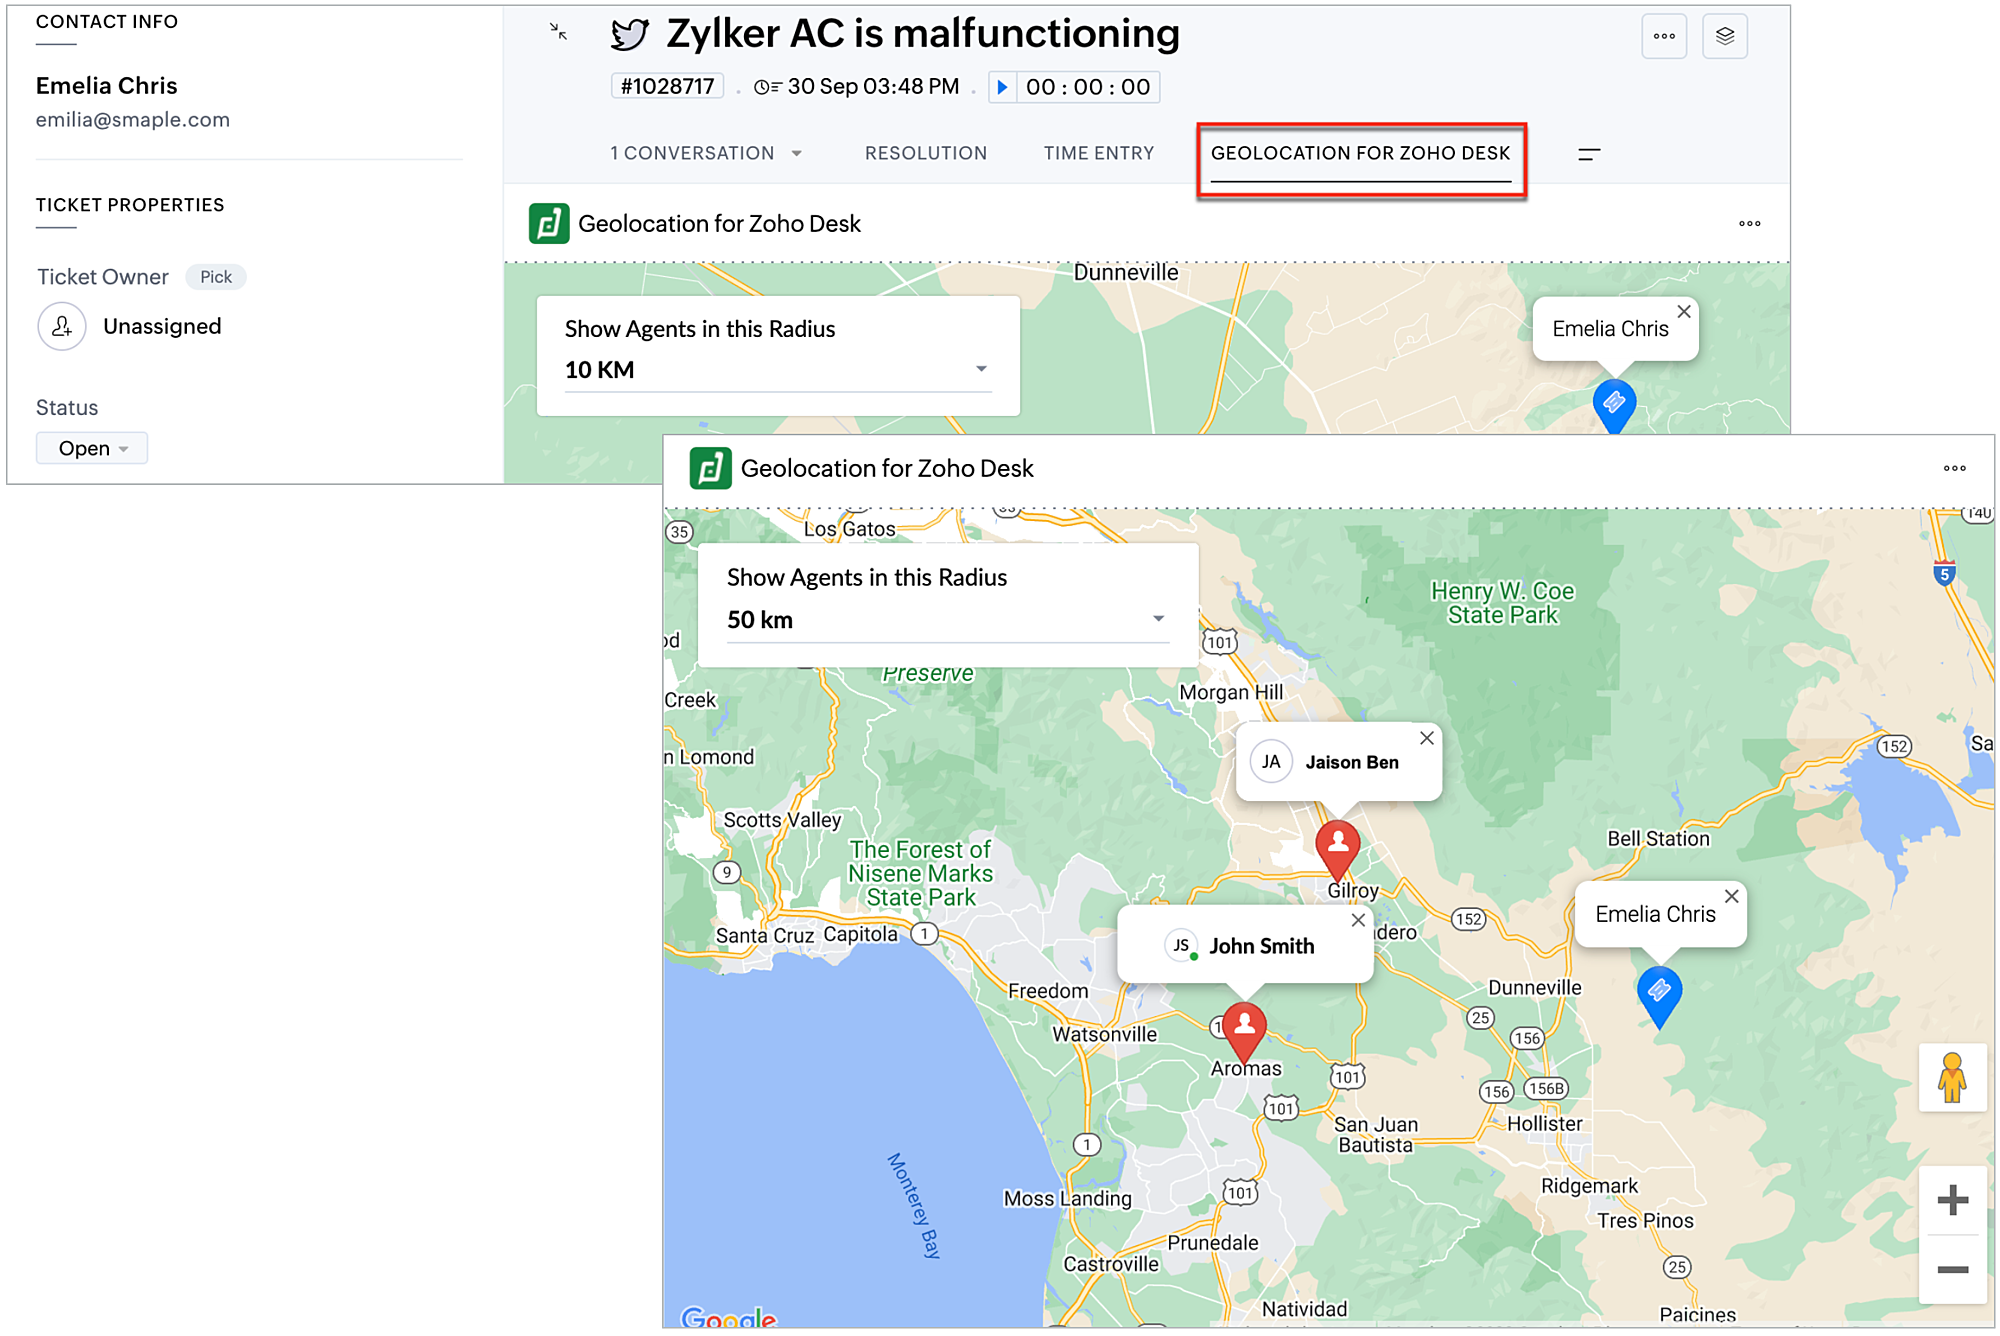Click the due time clock icon
This screenshot has height=1336, width=2000.
coord(767,87)
